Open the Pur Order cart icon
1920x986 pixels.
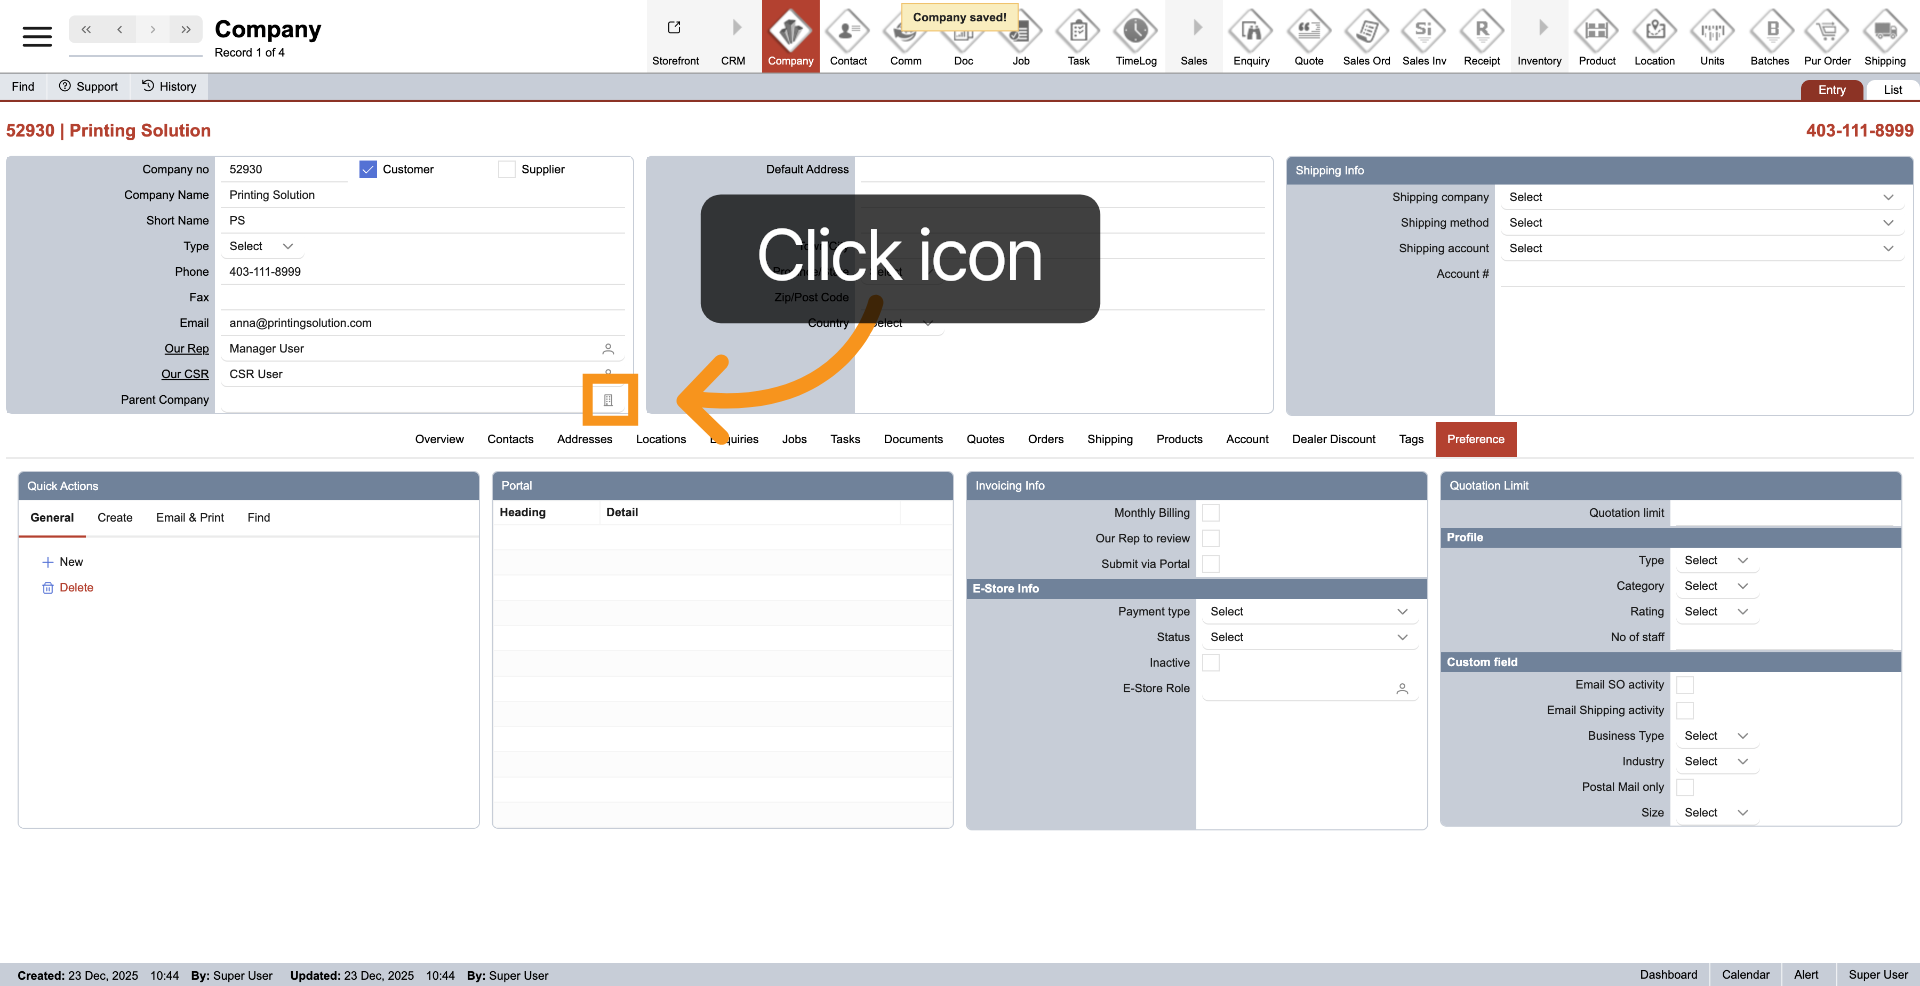pos(1827,33)
